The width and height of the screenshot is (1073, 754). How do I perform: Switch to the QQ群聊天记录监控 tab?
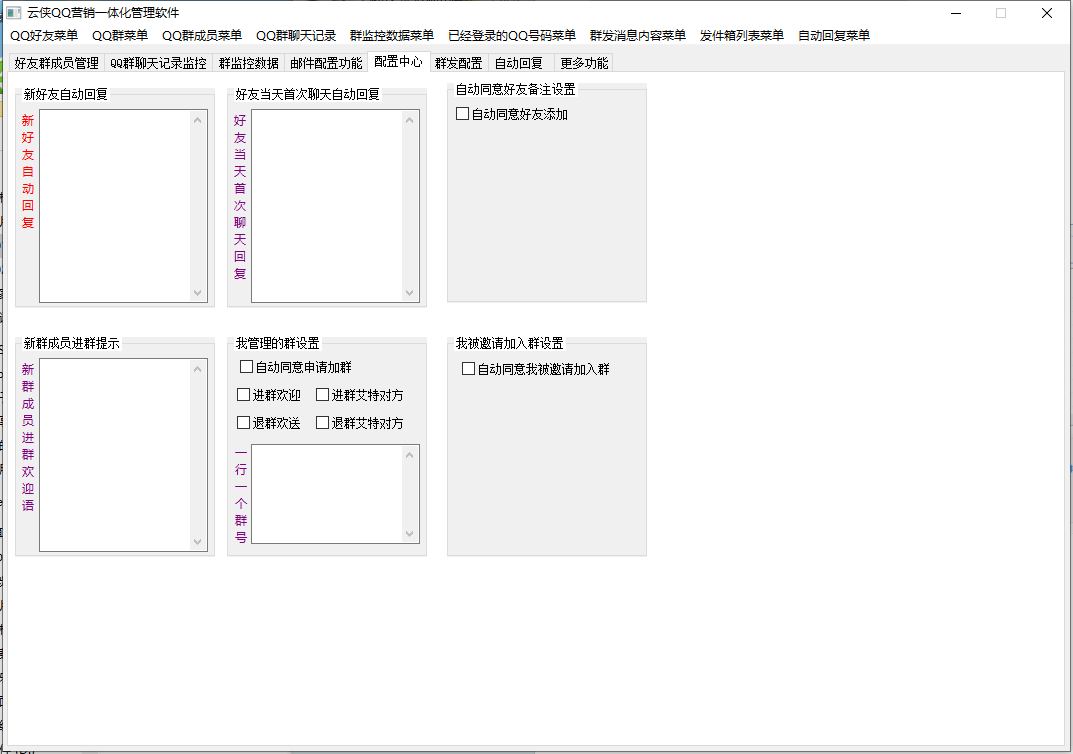(x=158, y=63)
